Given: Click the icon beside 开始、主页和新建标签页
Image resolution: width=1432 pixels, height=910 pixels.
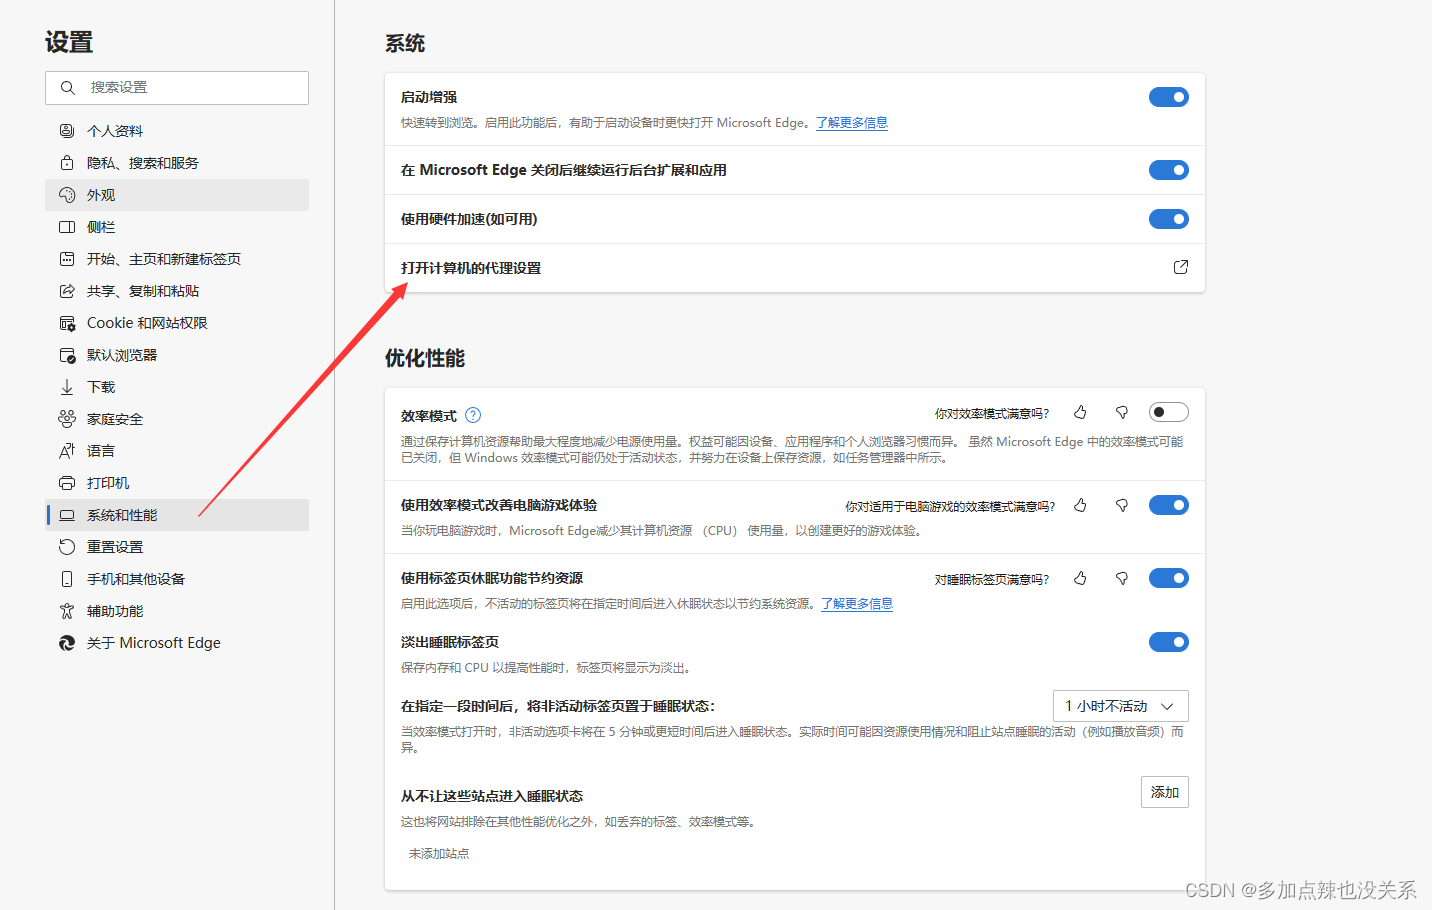Looking at the screenshot, I should pos(67,259).
